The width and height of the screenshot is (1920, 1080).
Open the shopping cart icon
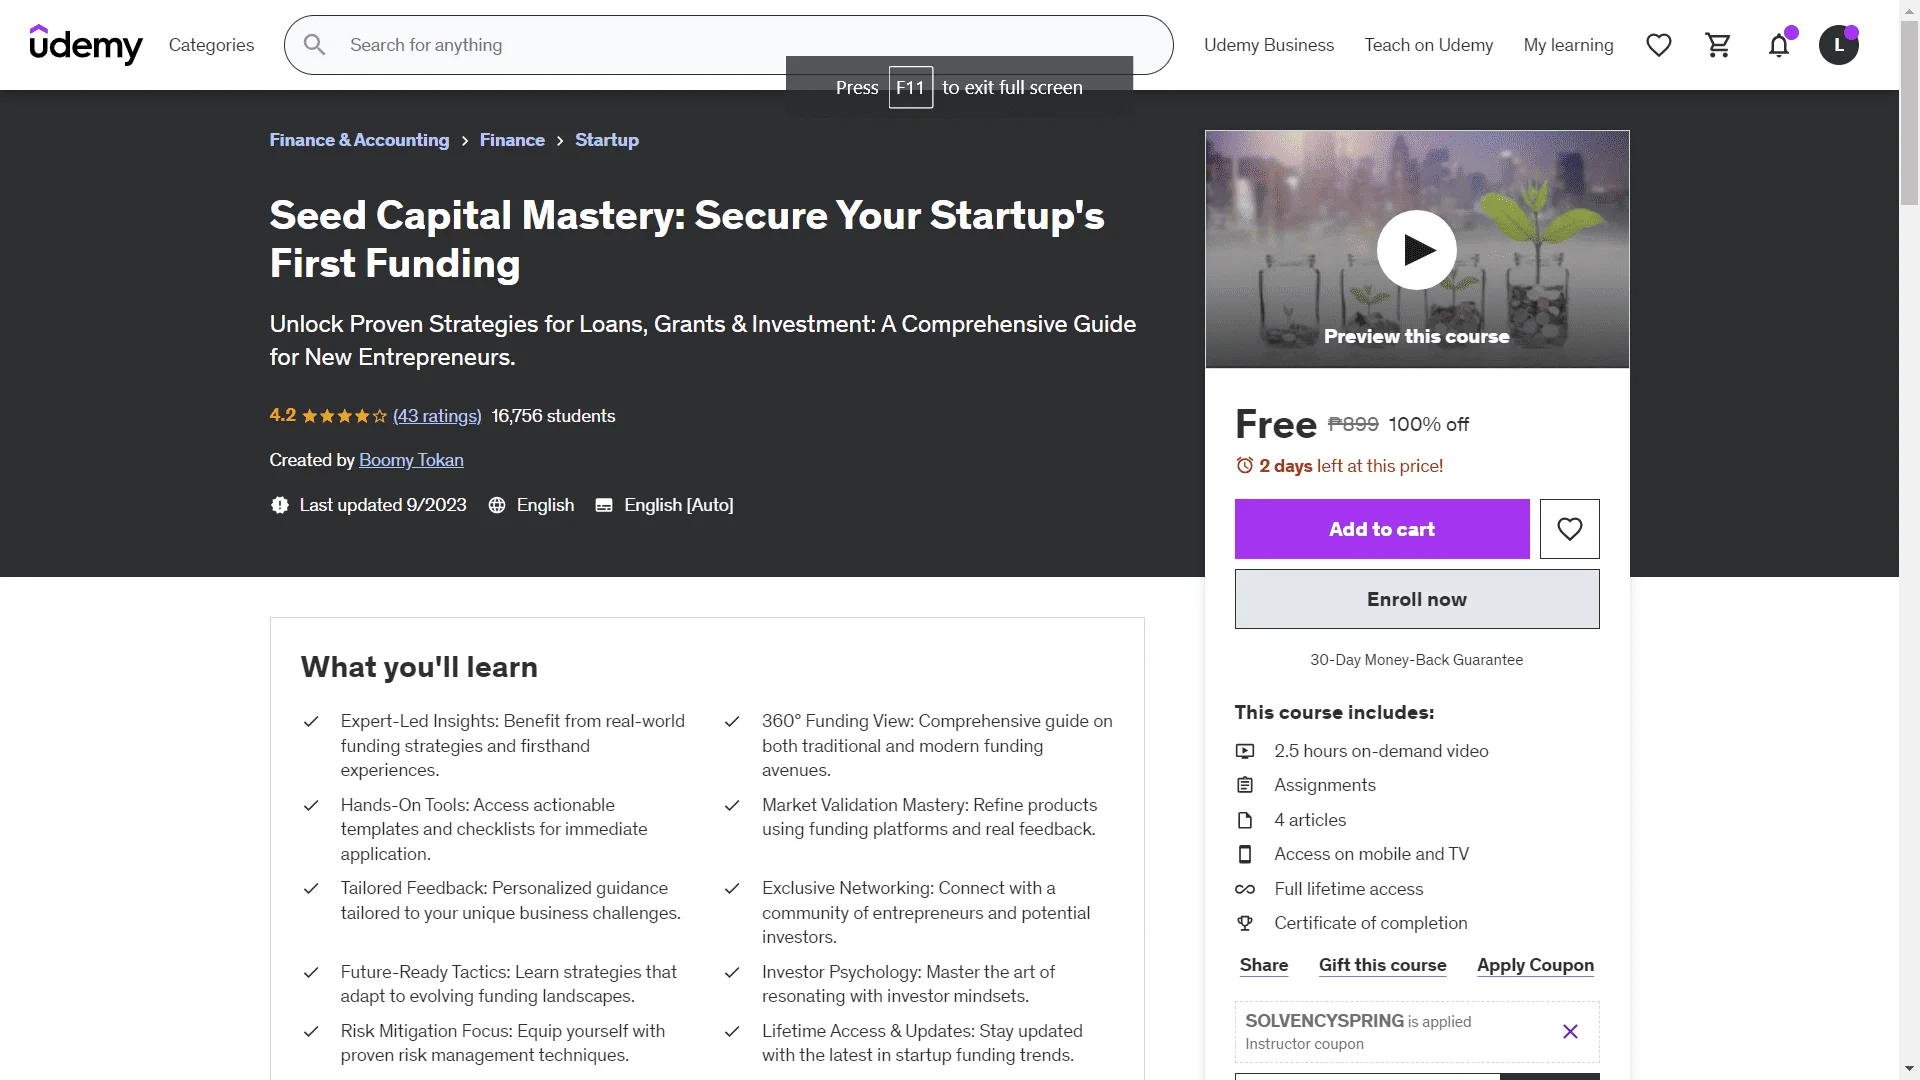pos(1719,45)
